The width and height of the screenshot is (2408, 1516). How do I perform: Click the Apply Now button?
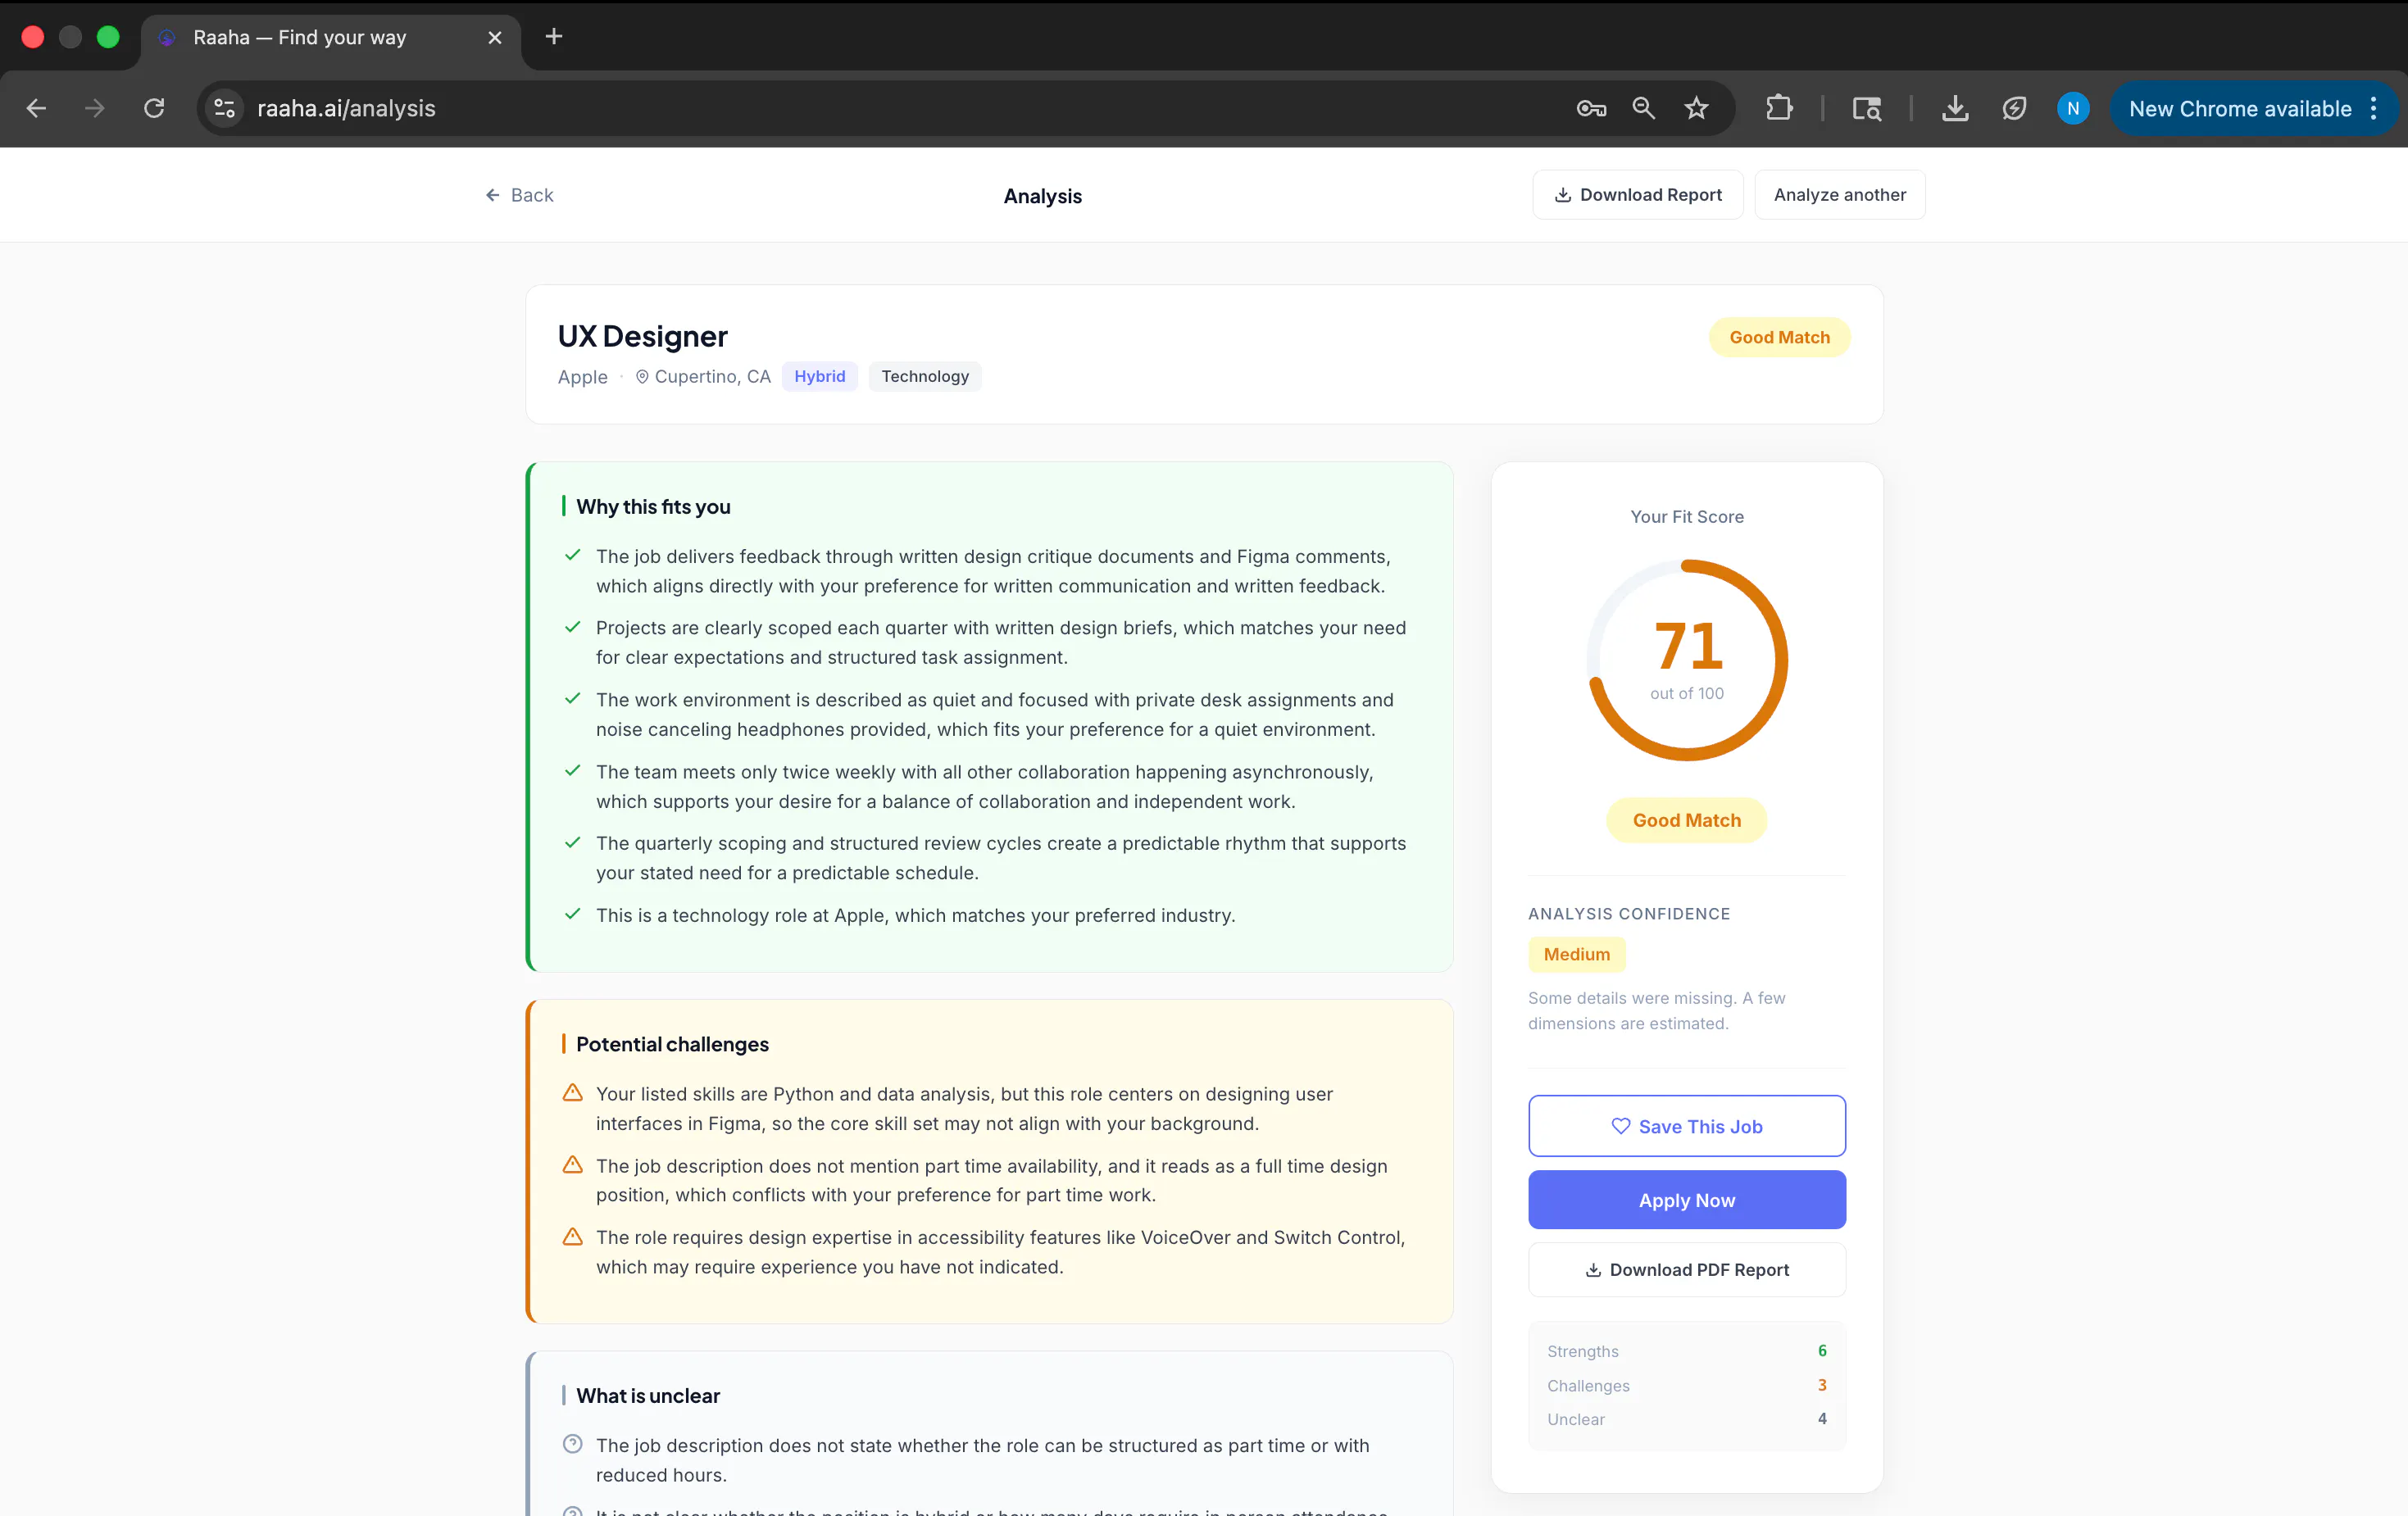click(x=1686, y=1200)
